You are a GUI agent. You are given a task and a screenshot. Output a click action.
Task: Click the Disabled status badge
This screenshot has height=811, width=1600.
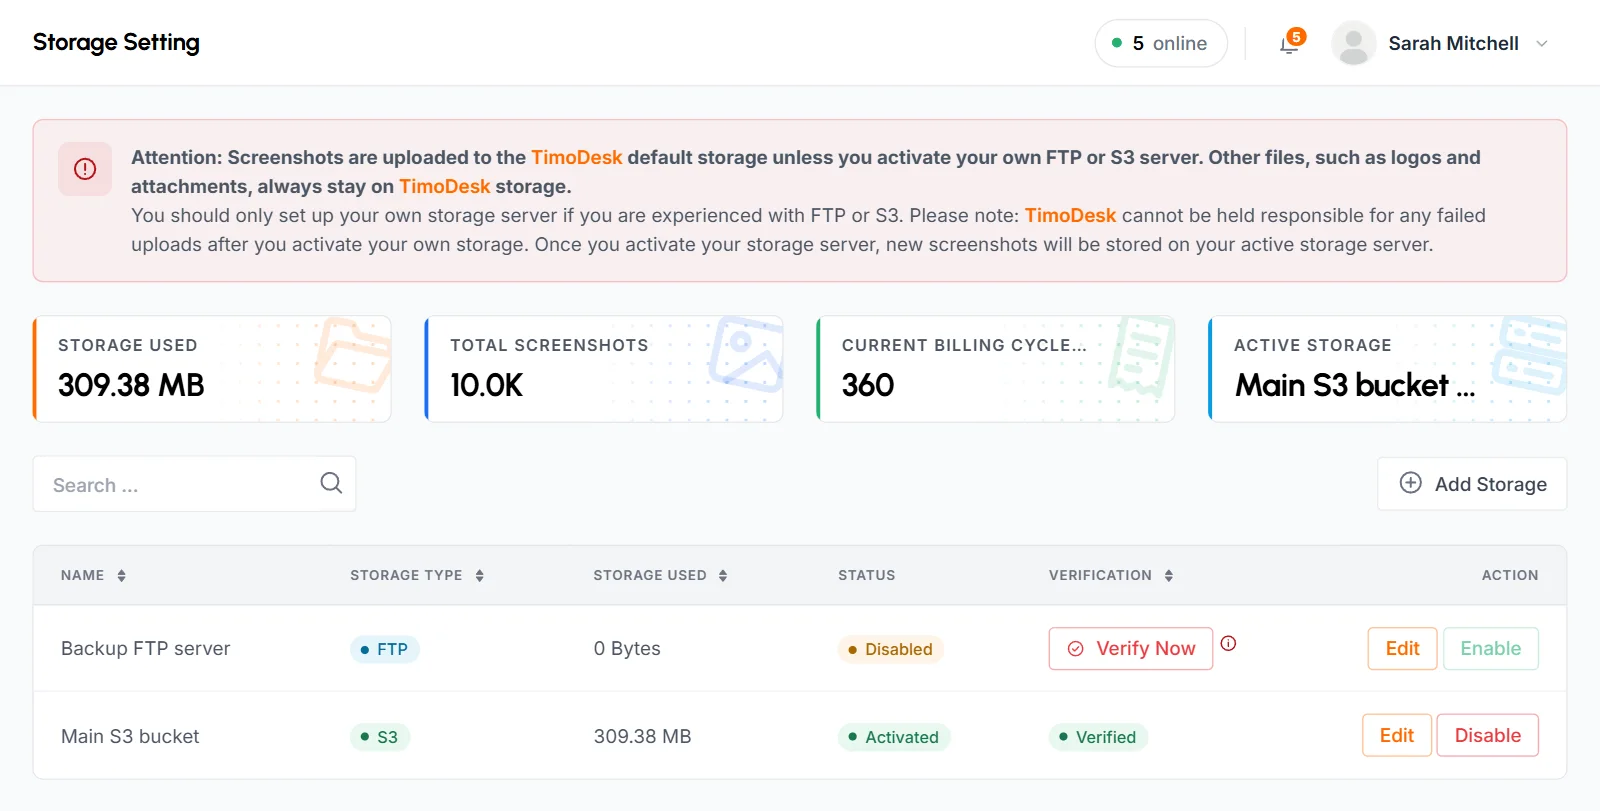coord(890,649)
